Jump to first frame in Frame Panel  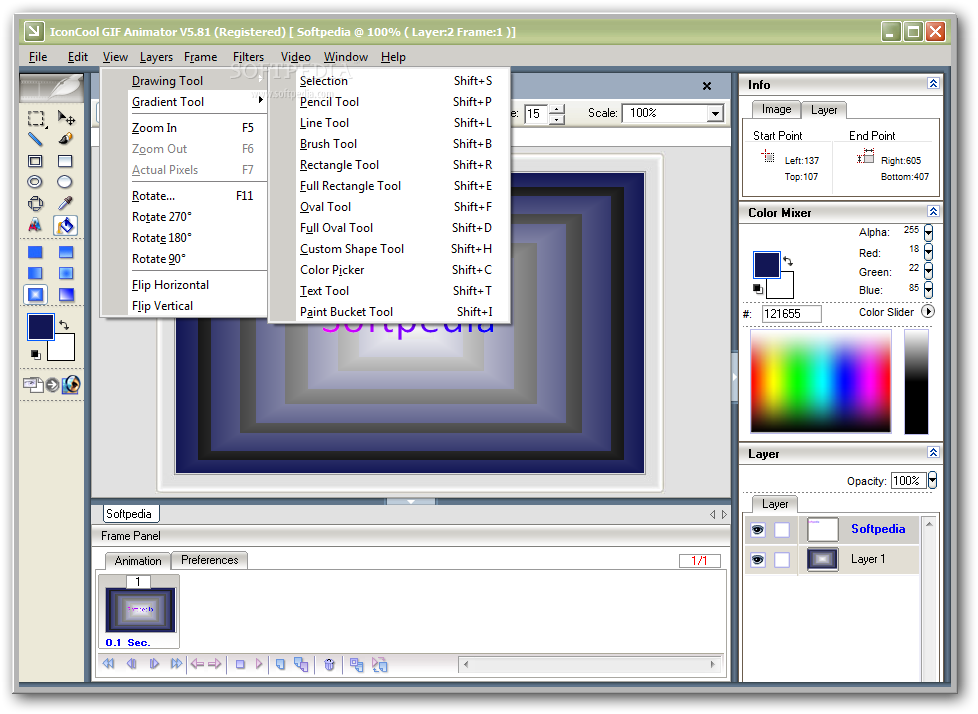tap(109, 663)
